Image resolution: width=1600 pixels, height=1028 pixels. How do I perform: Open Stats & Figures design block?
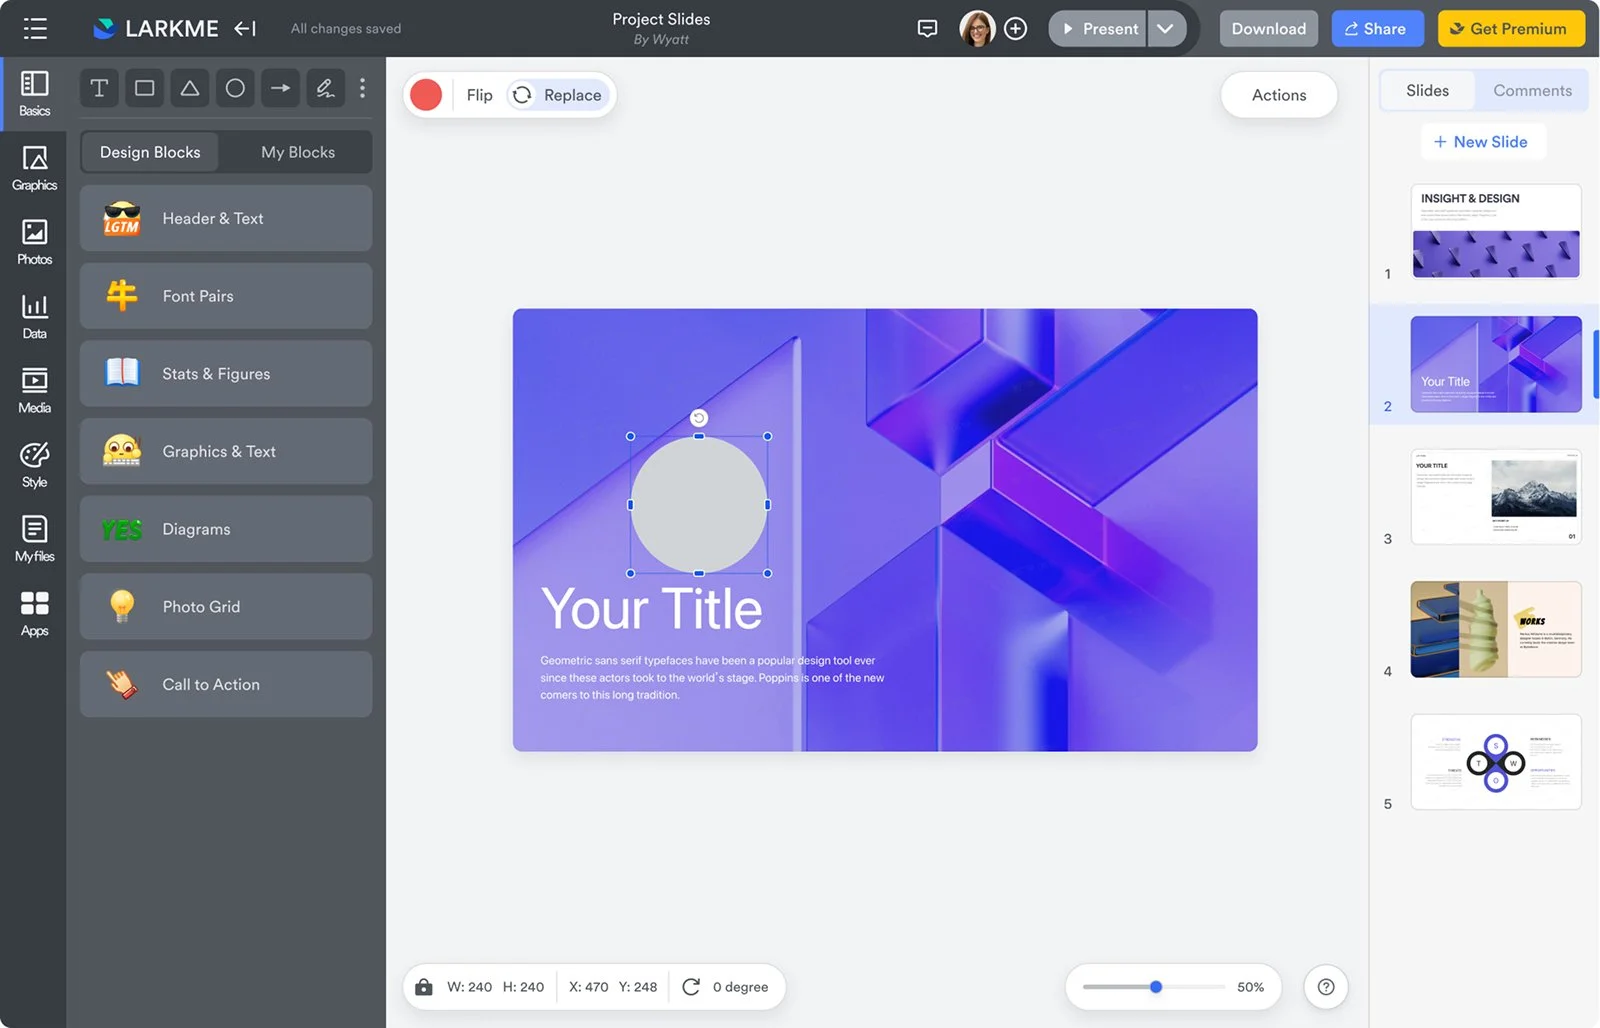(x=226, y=374)
